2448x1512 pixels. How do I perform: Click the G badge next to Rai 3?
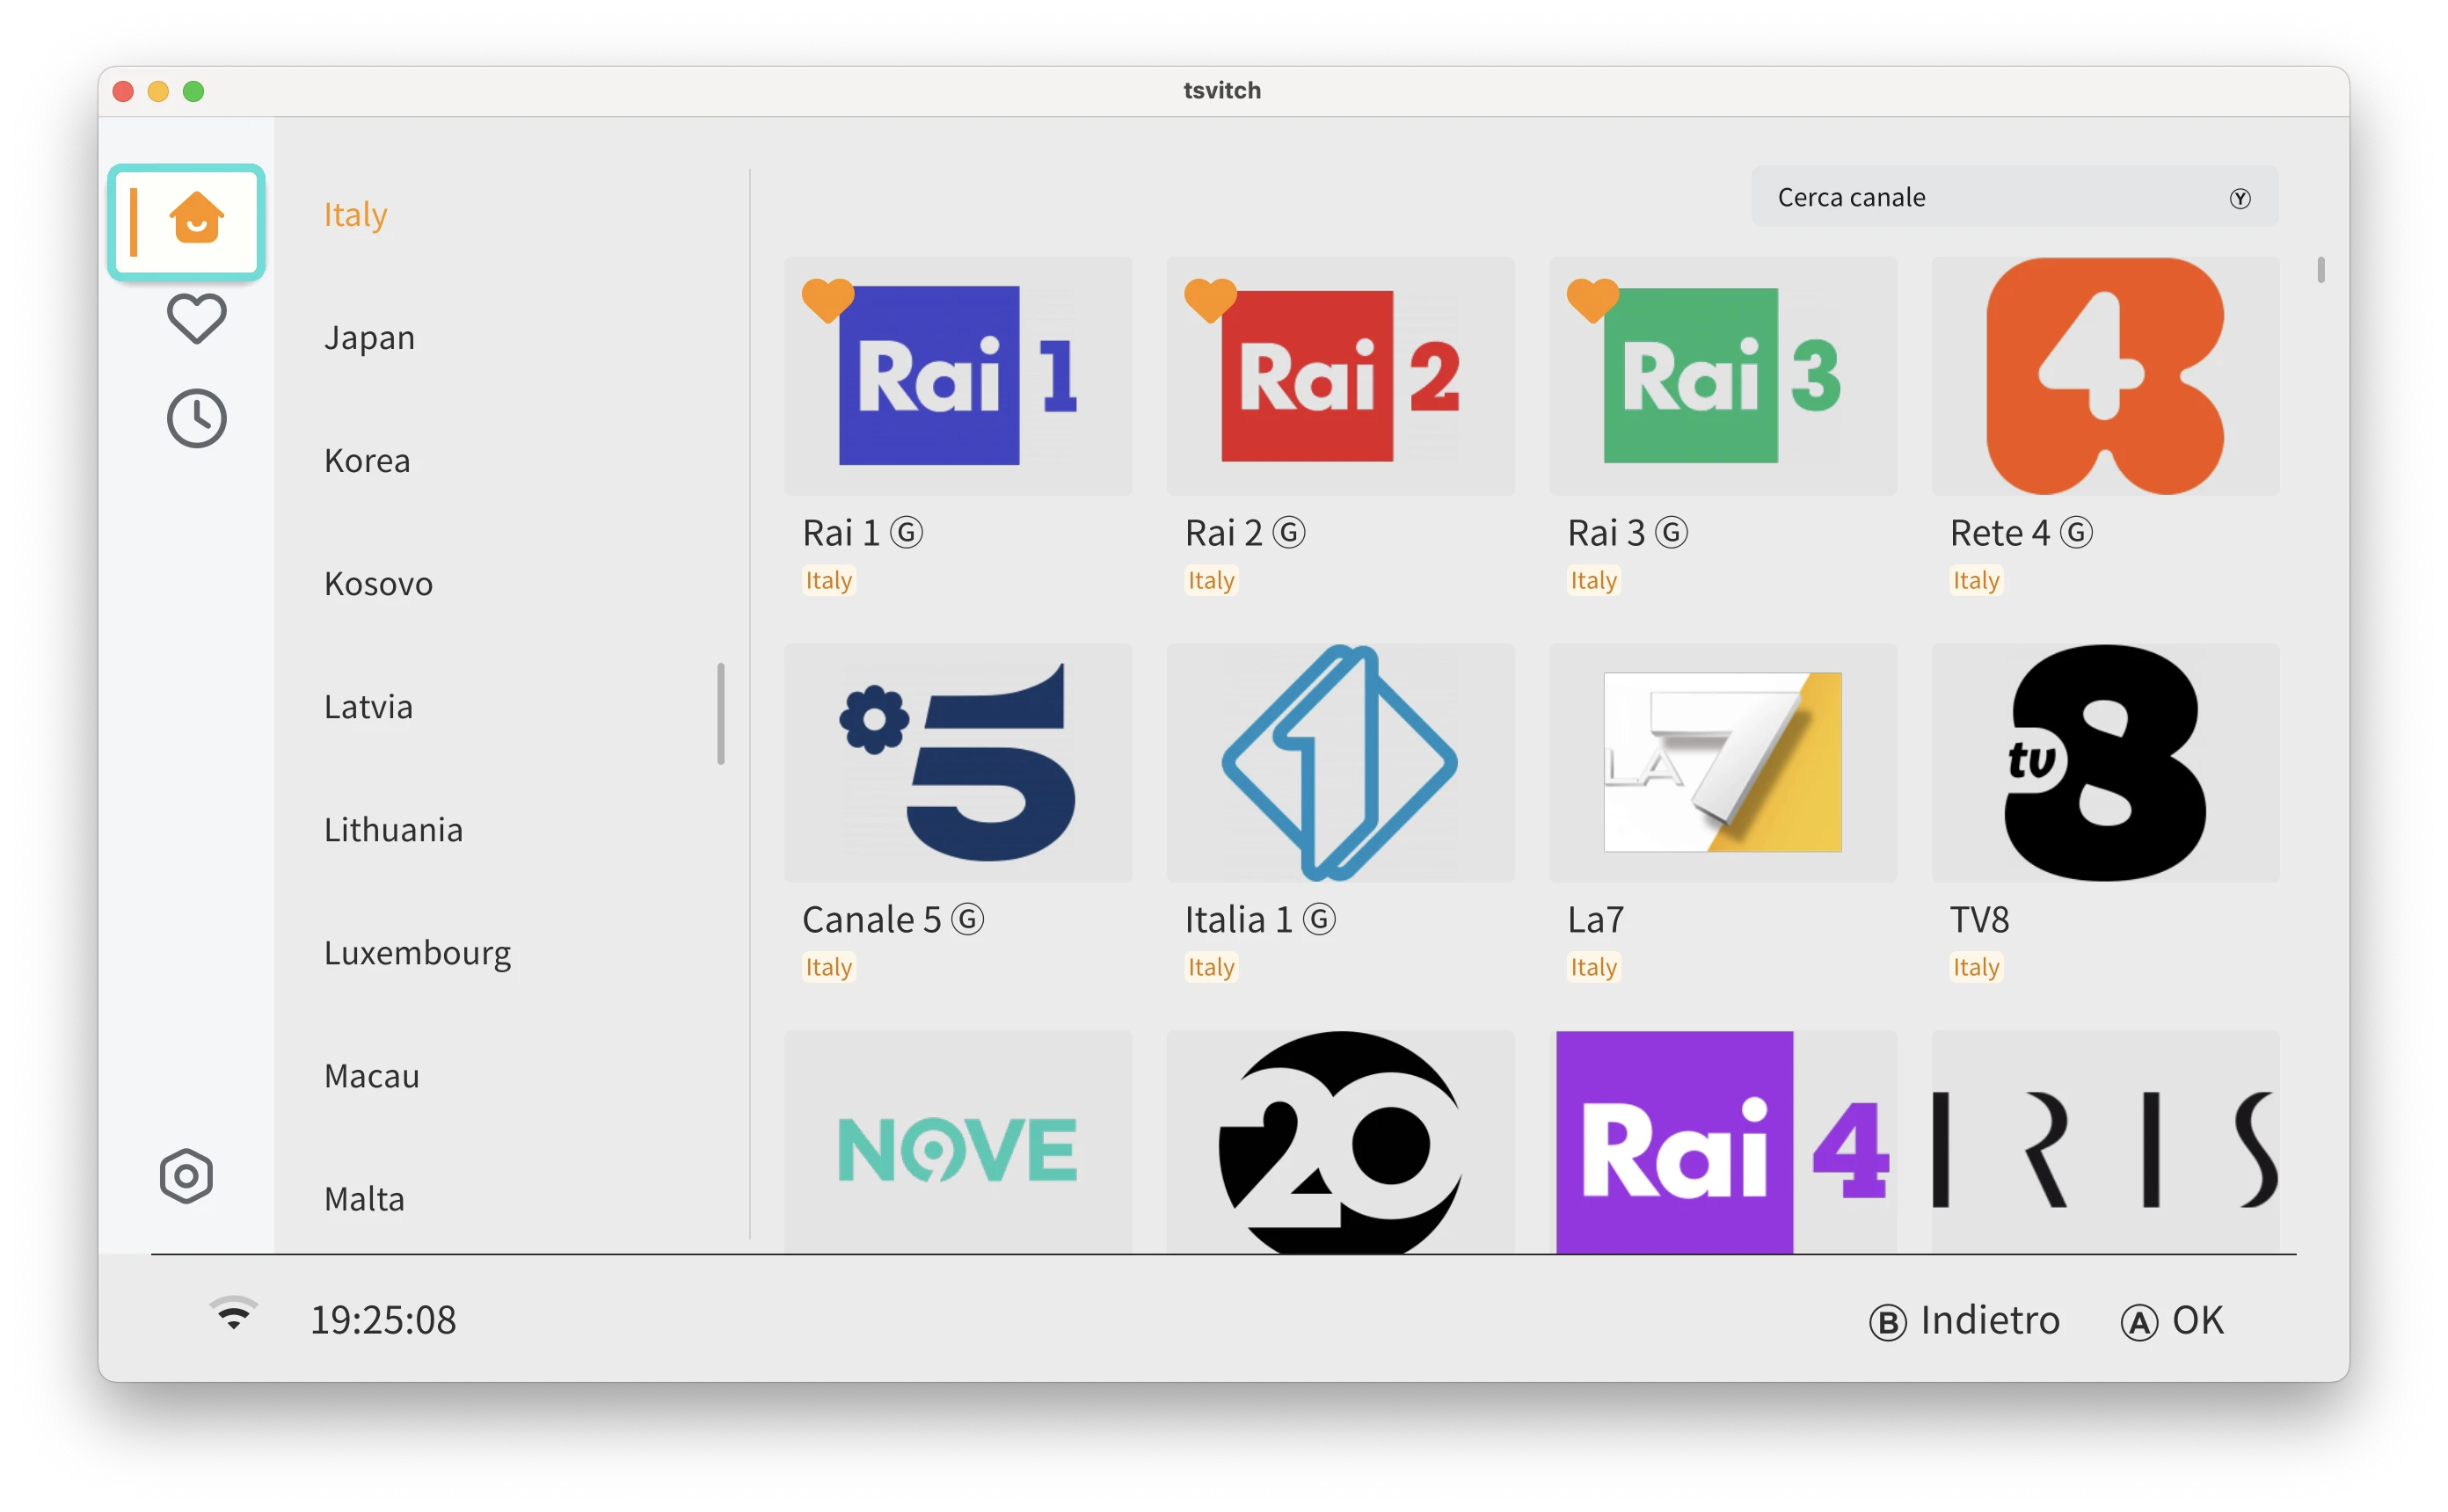(x=1671, y=532)
